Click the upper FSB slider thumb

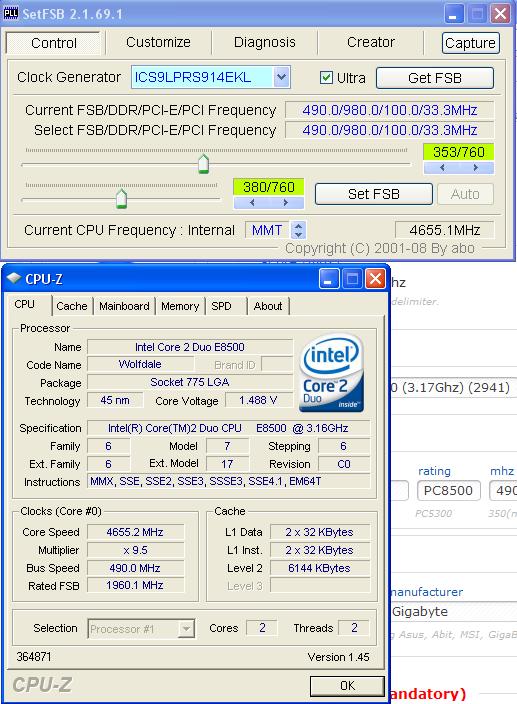click(x=203, y=164)
